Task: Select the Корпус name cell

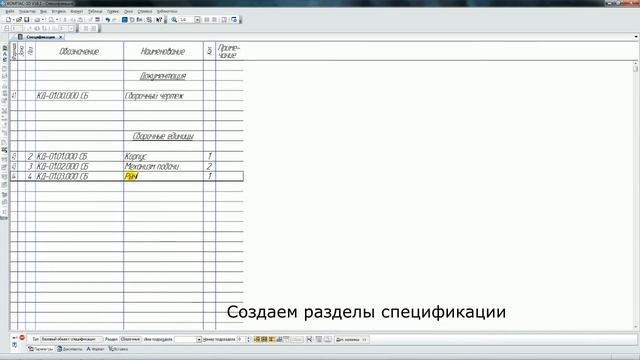Action: click(x=163, y=156)
